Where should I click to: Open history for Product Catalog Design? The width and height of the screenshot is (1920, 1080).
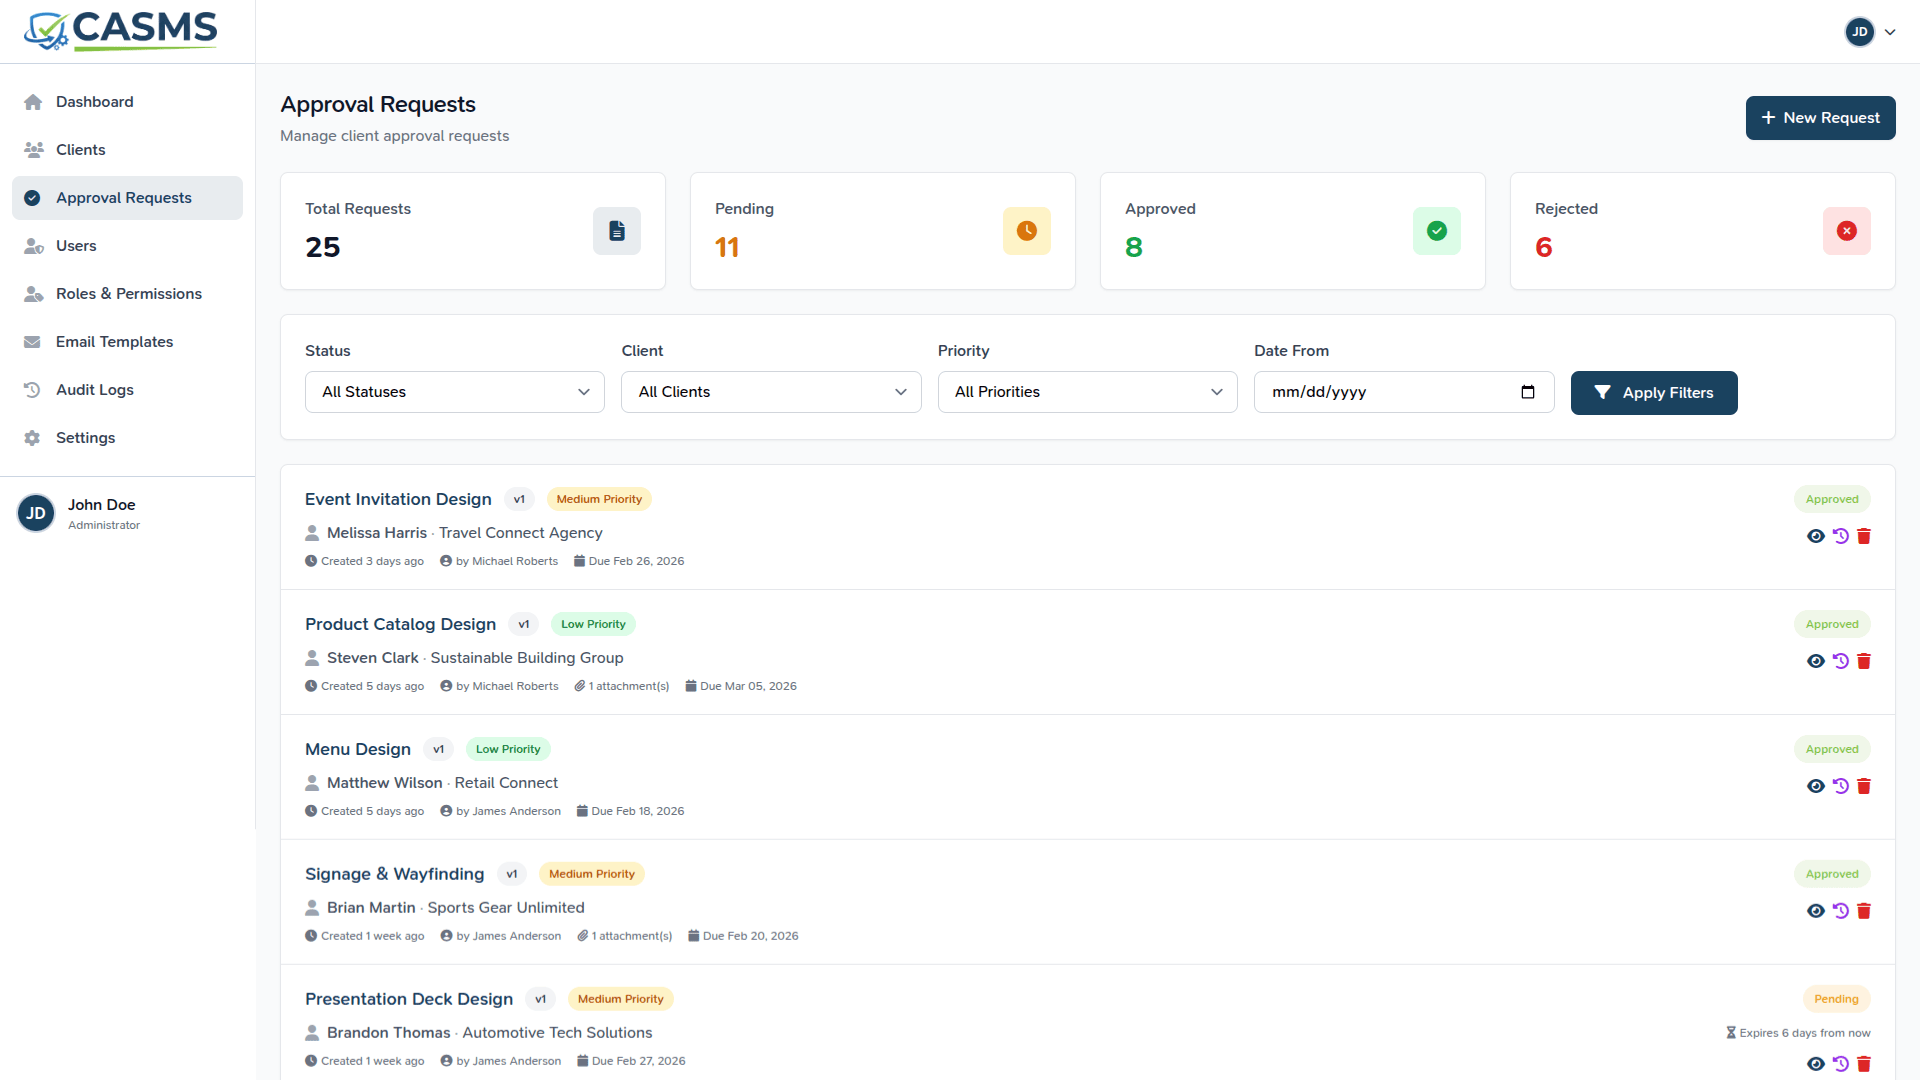click(1840, 661)
